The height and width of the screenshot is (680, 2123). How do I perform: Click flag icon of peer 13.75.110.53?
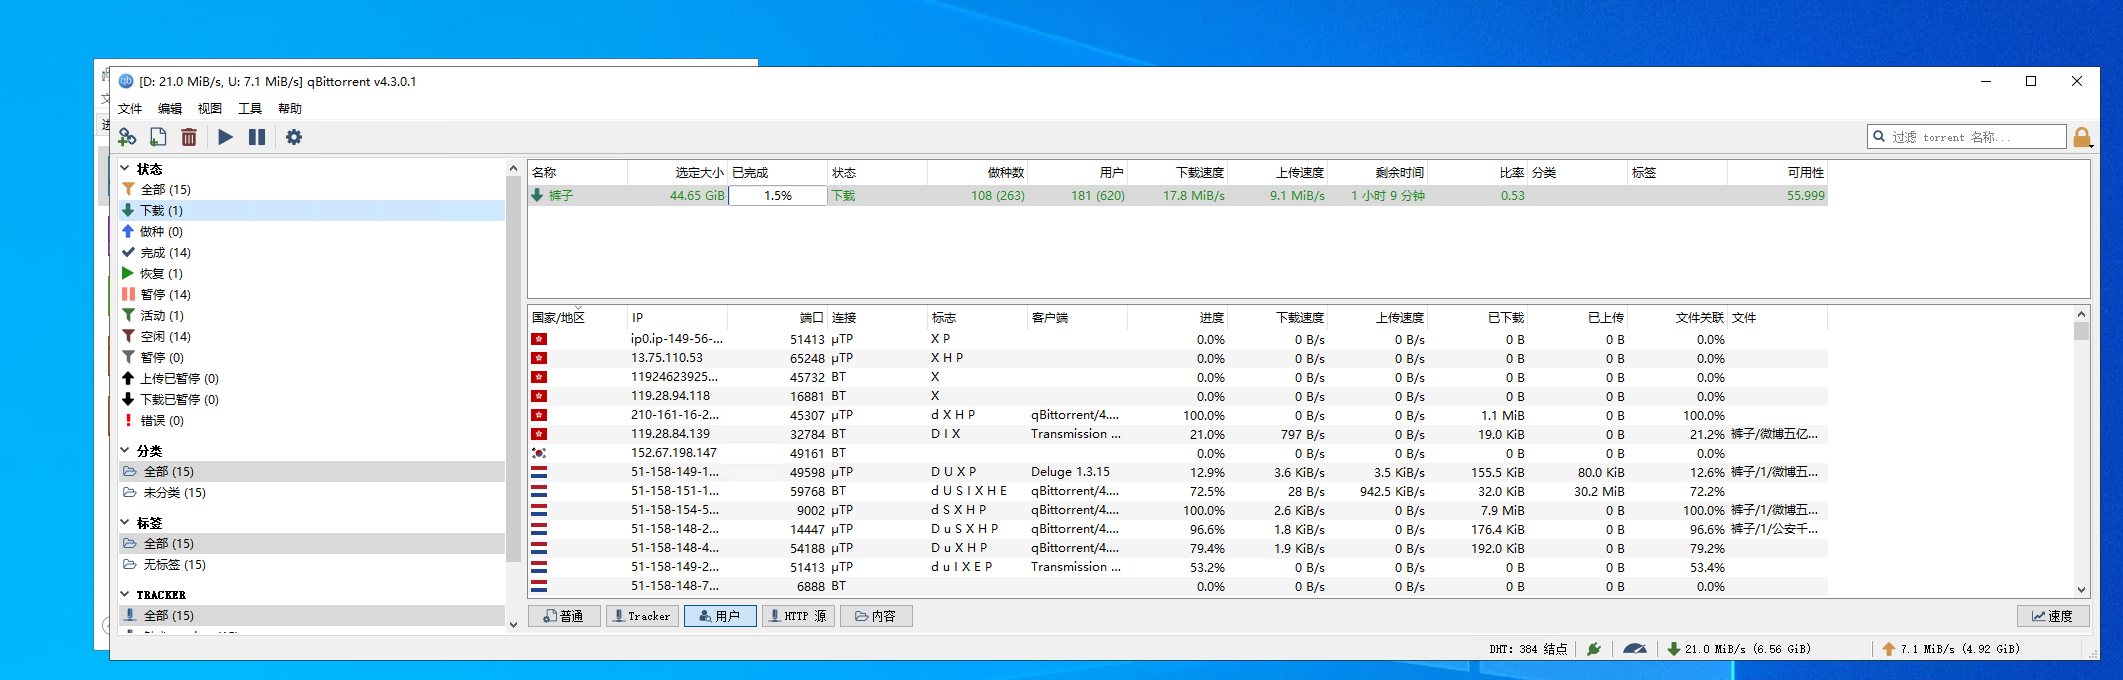(539, 358)
